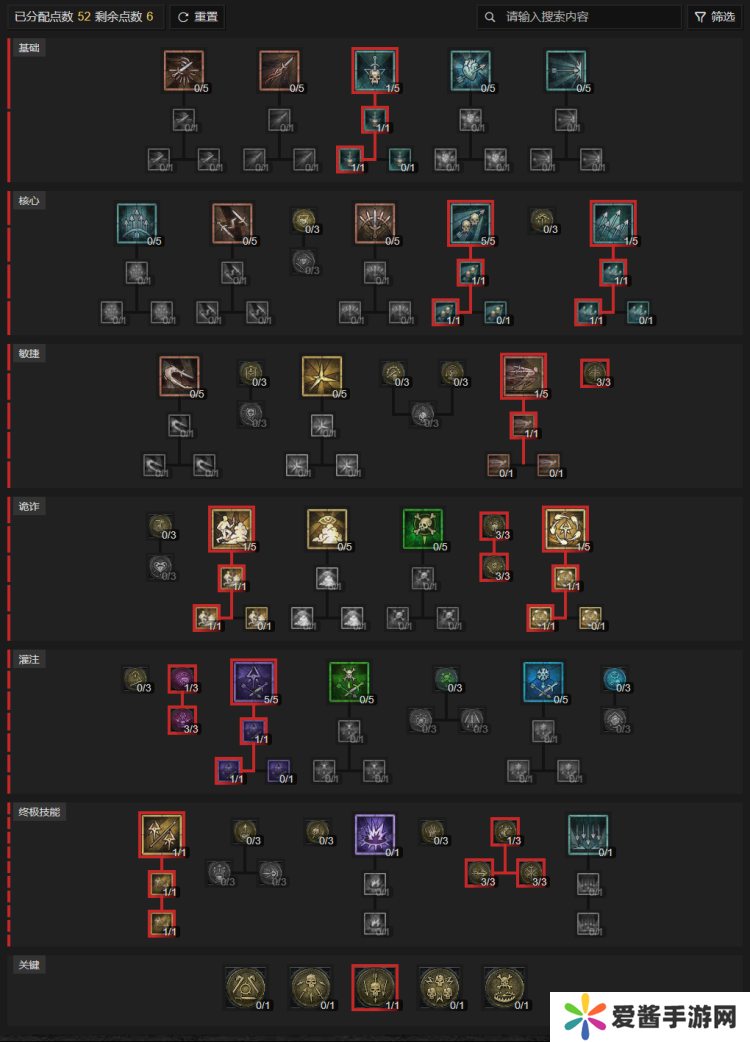This screenshot has width=750, height=1042.
Task: Select the purple 5/5 imbuement skill in 灌注
Action: (x=254, y=682)
